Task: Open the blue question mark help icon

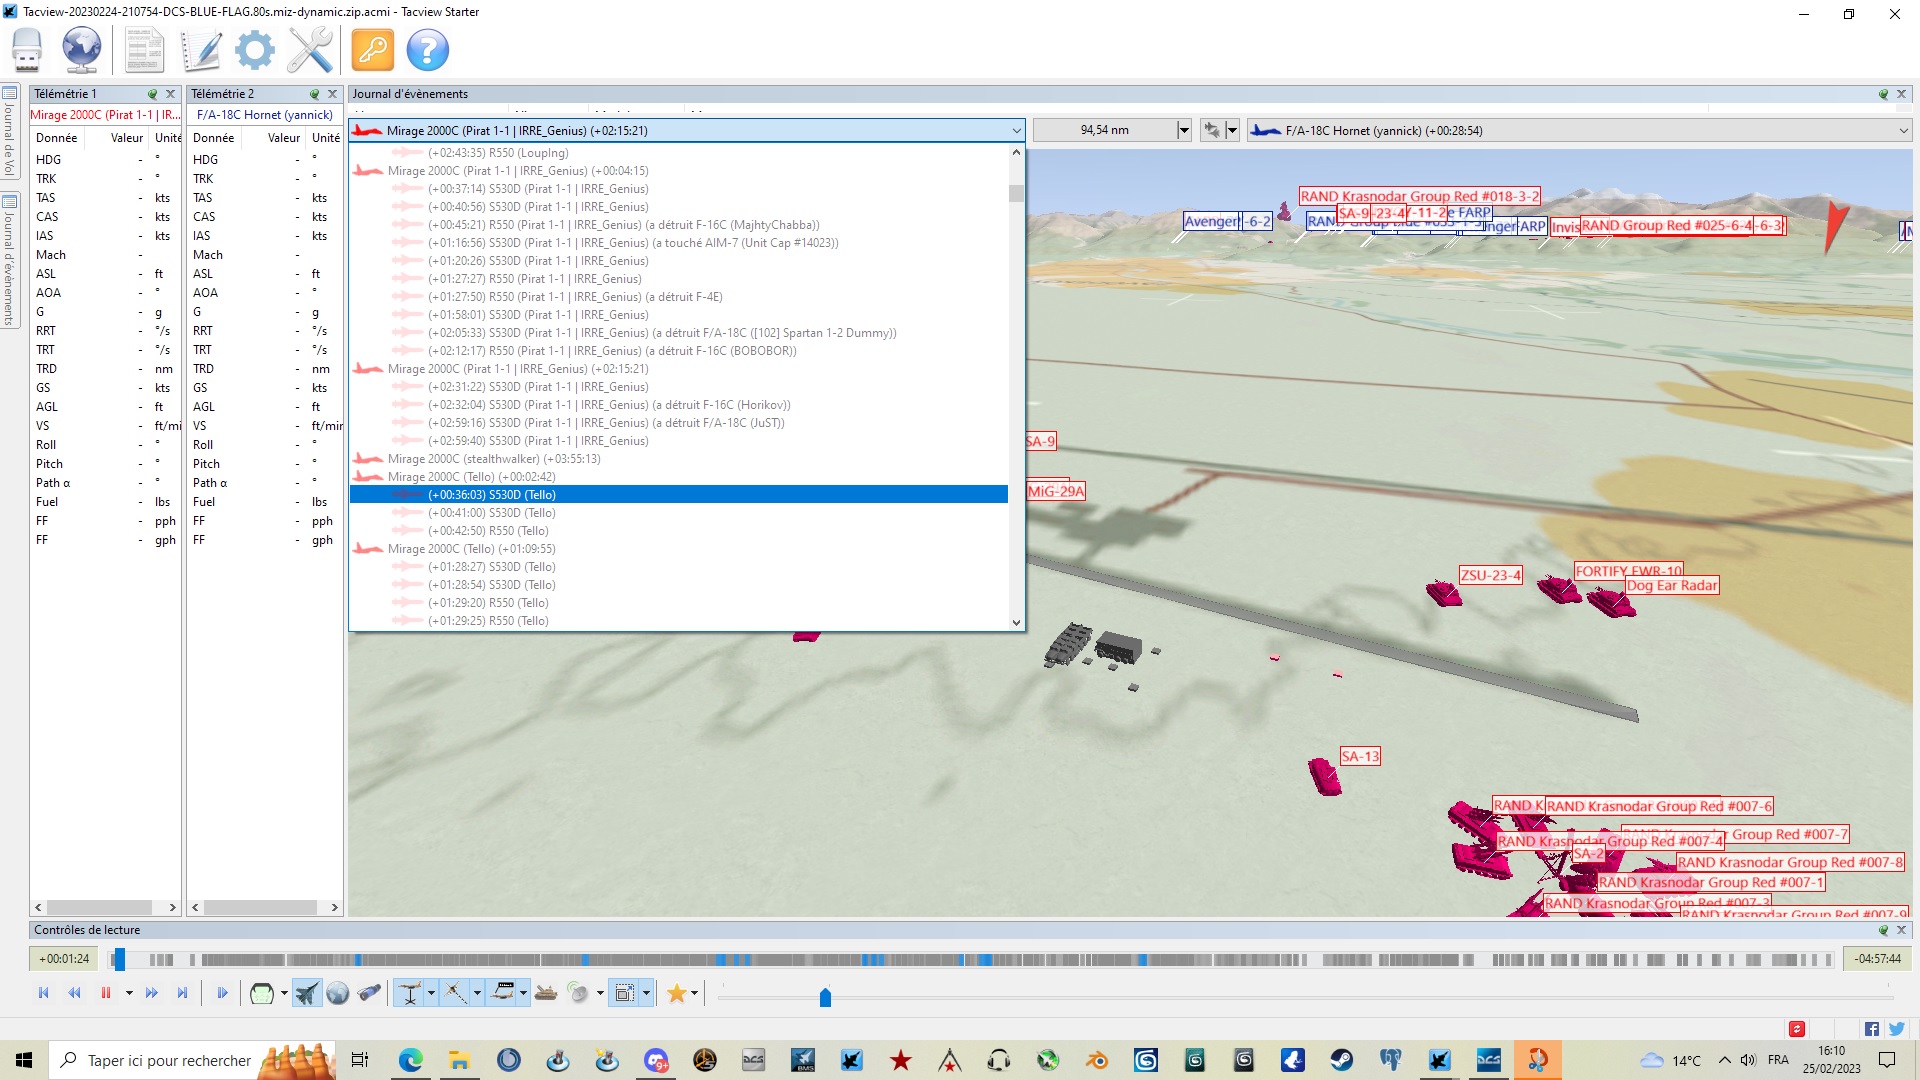Action: pos(428,49)
